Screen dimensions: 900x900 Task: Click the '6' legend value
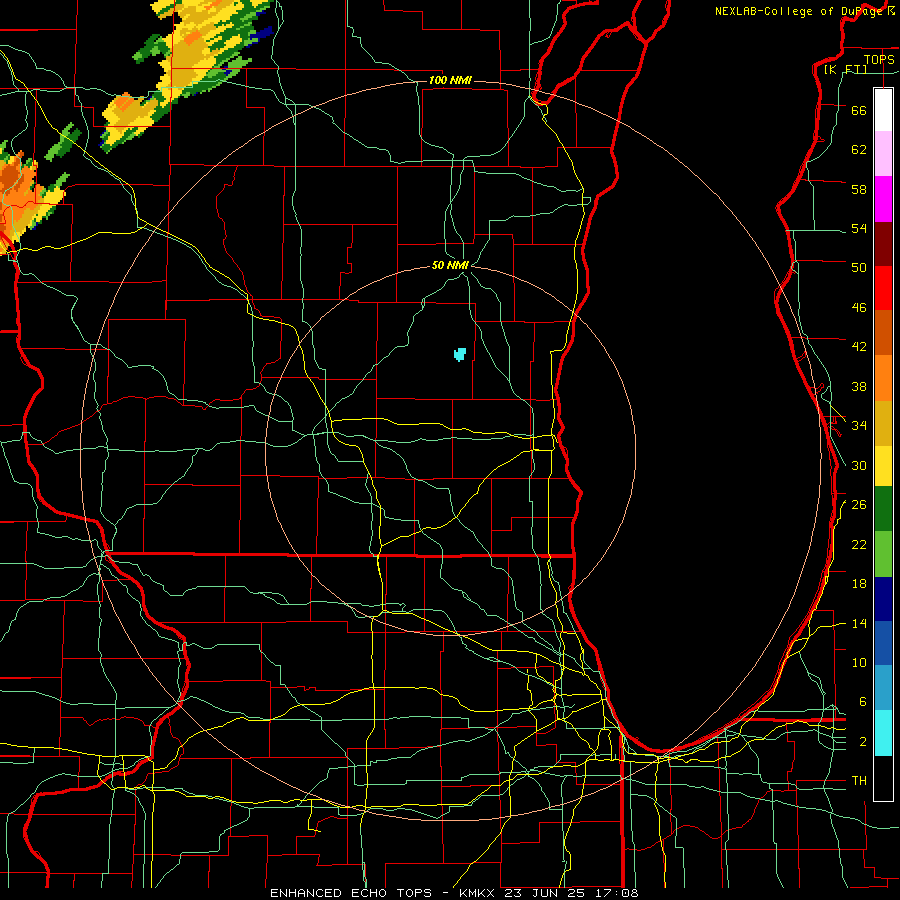(863, 702)
